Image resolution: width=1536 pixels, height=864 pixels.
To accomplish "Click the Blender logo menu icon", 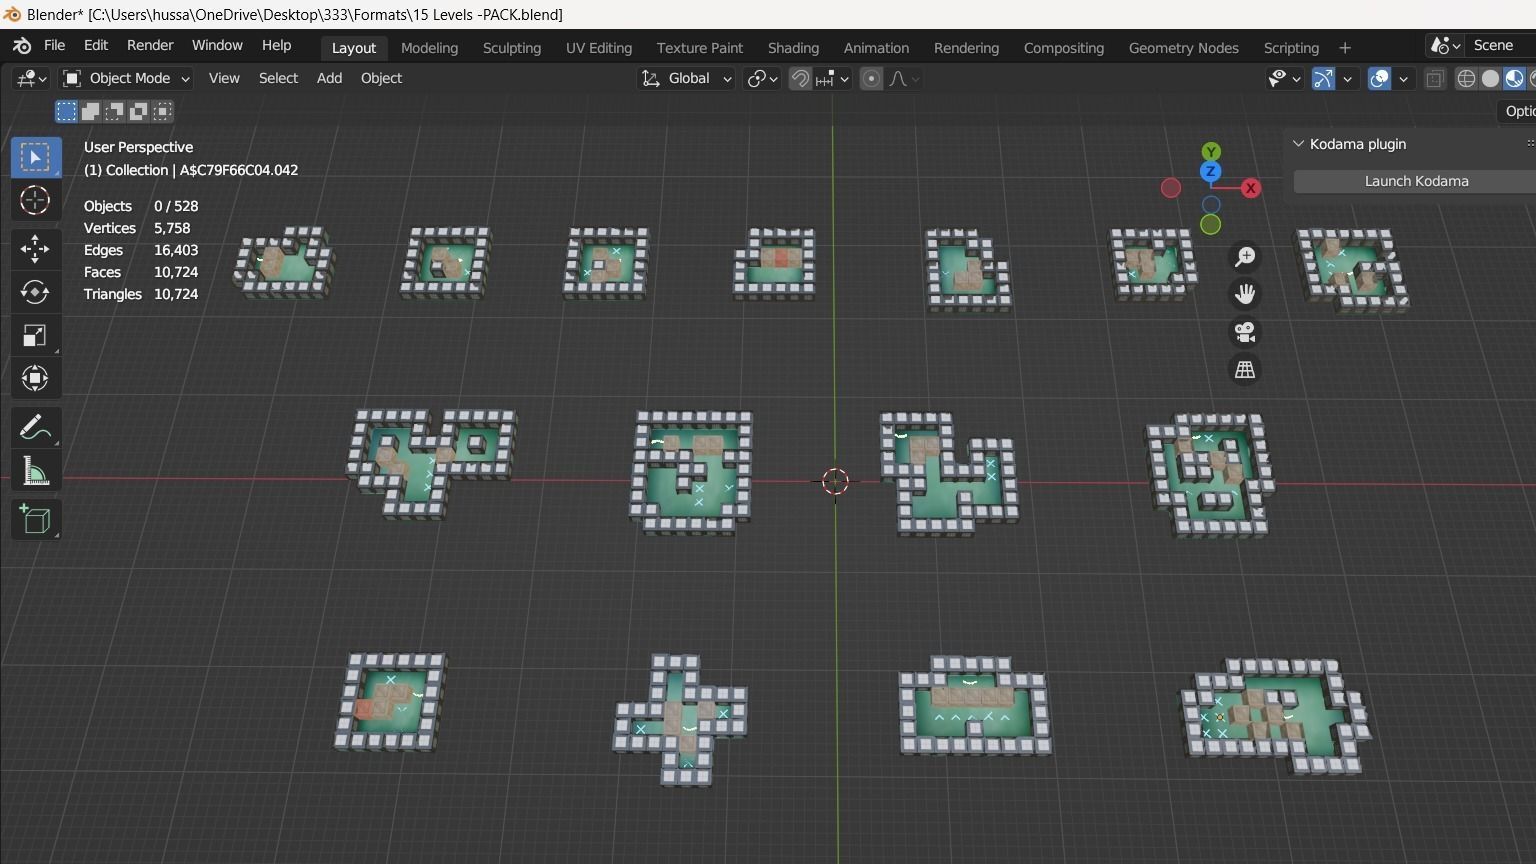I will [22, 46].
